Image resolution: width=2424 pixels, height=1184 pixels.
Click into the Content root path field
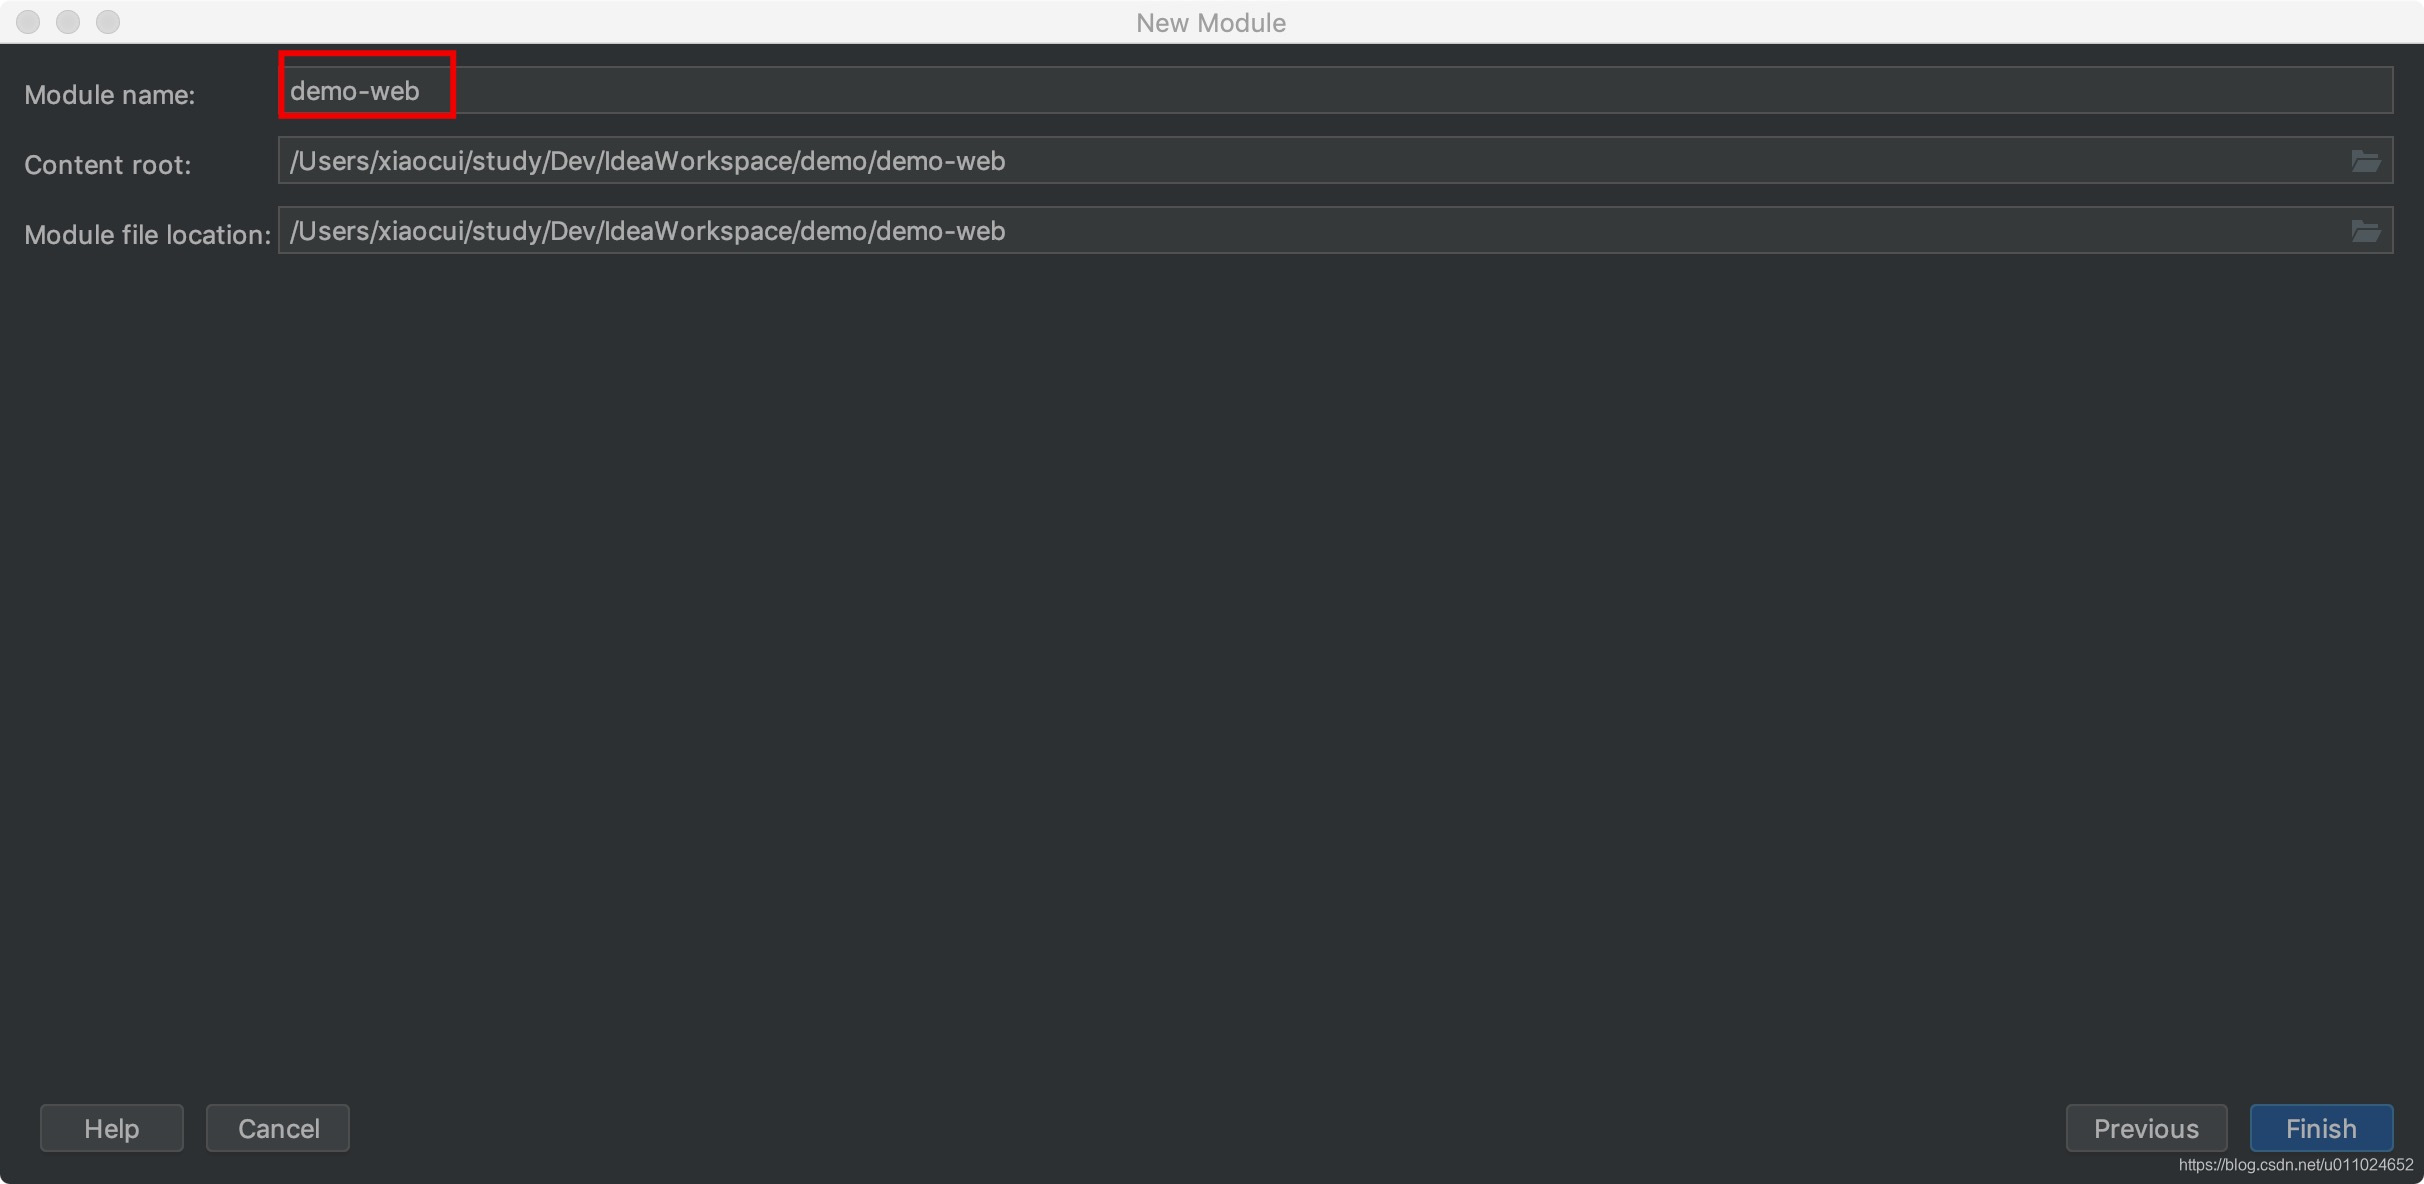tap(1600, 161)
